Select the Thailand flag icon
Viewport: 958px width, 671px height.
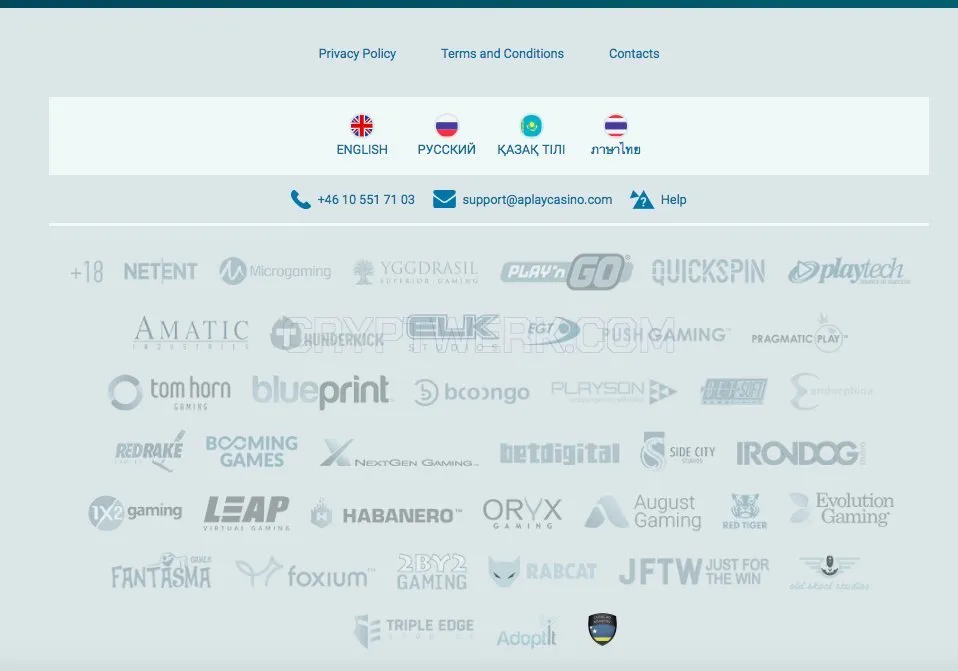[x=615, y=126]
